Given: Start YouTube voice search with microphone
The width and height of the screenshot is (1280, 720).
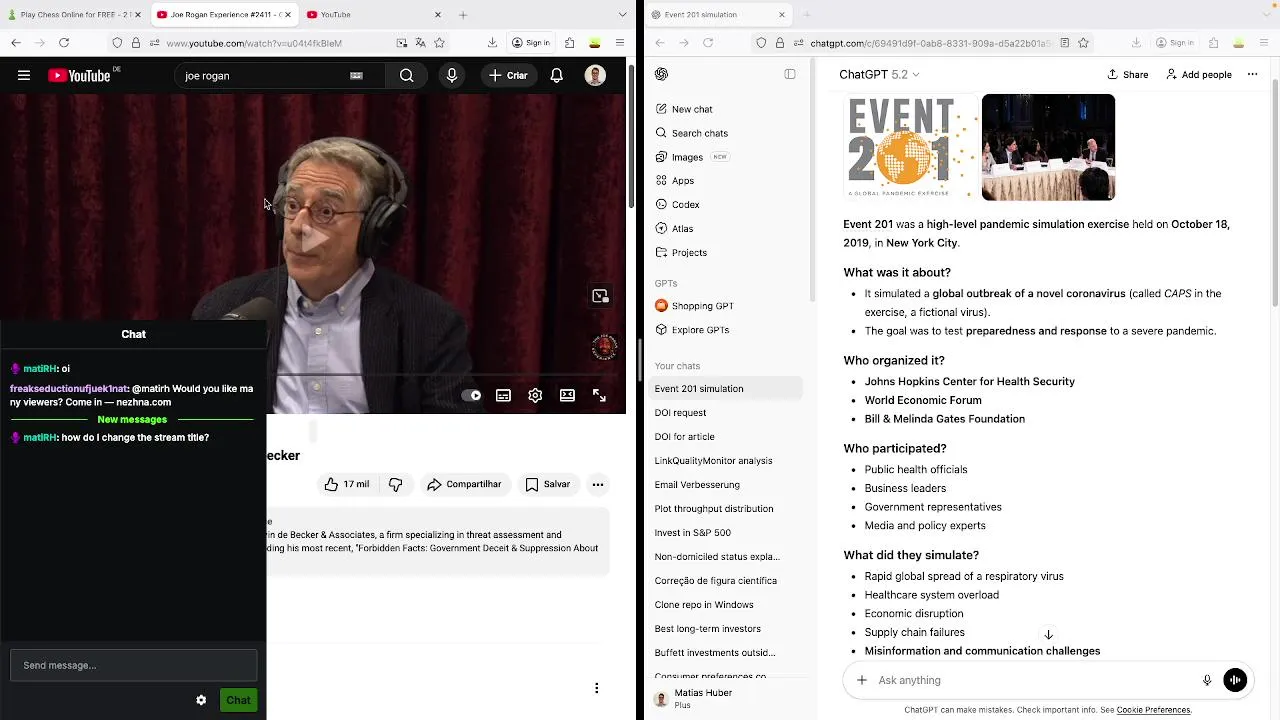Looking at the screenshot, I should pyautogui.click(x=452, y=75).
